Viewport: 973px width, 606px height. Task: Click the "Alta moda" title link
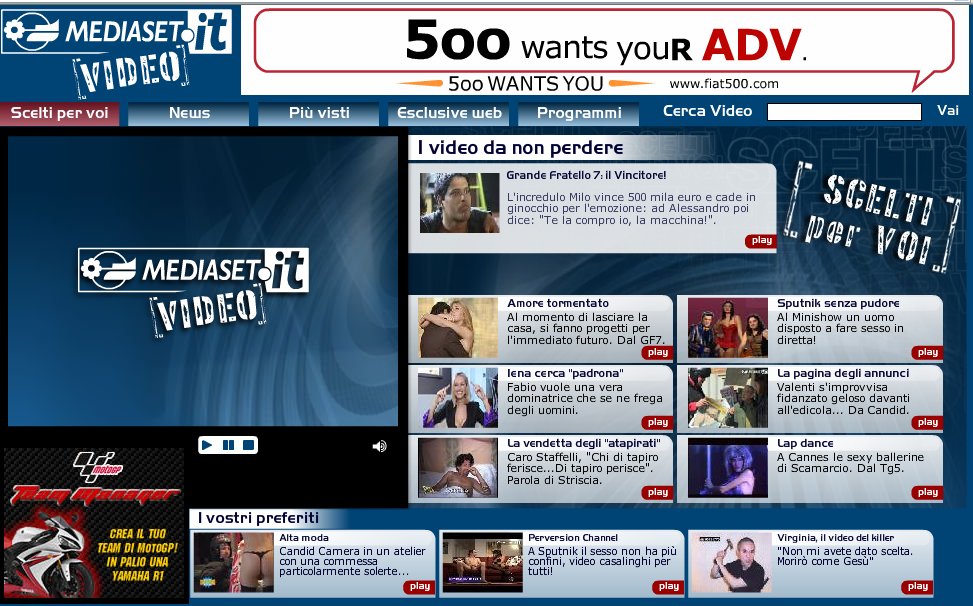pyautogui.click(x=304, y=538)
